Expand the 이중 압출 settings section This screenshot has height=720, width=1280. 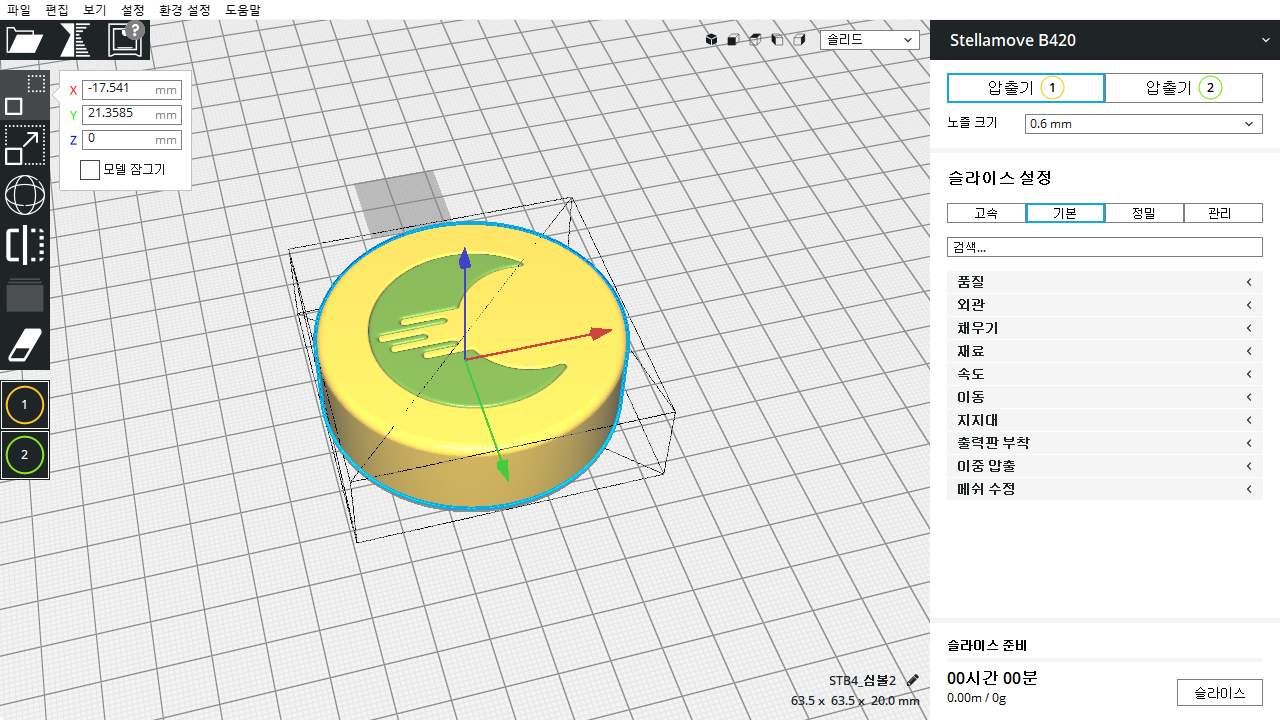pos(1105,466)
